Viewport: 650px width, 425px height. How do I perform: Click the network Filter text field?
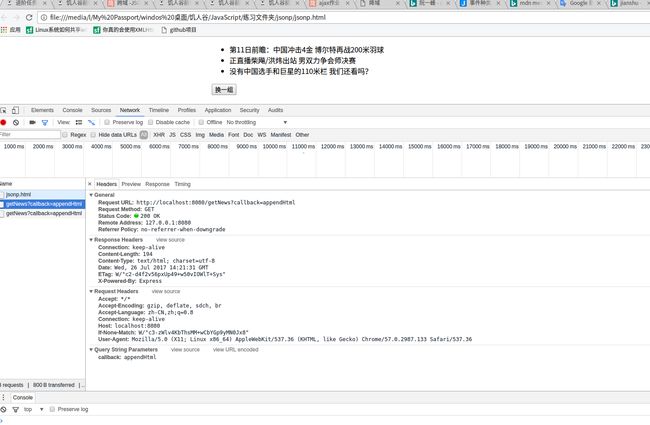tap(30, 134)
